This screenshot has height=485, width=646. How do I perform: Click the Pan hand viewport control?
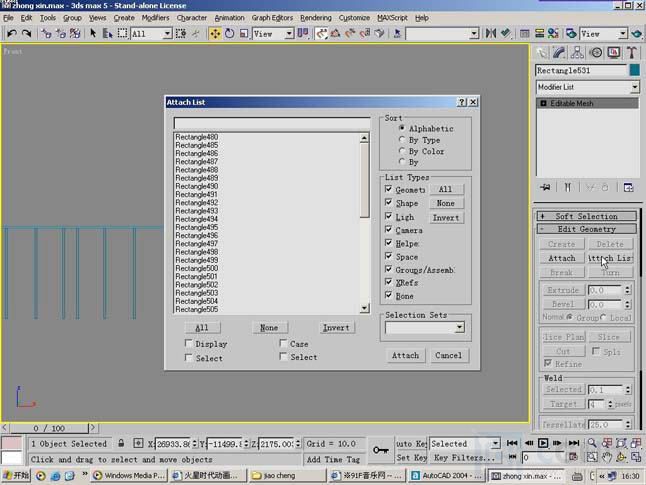click(606, 457)
